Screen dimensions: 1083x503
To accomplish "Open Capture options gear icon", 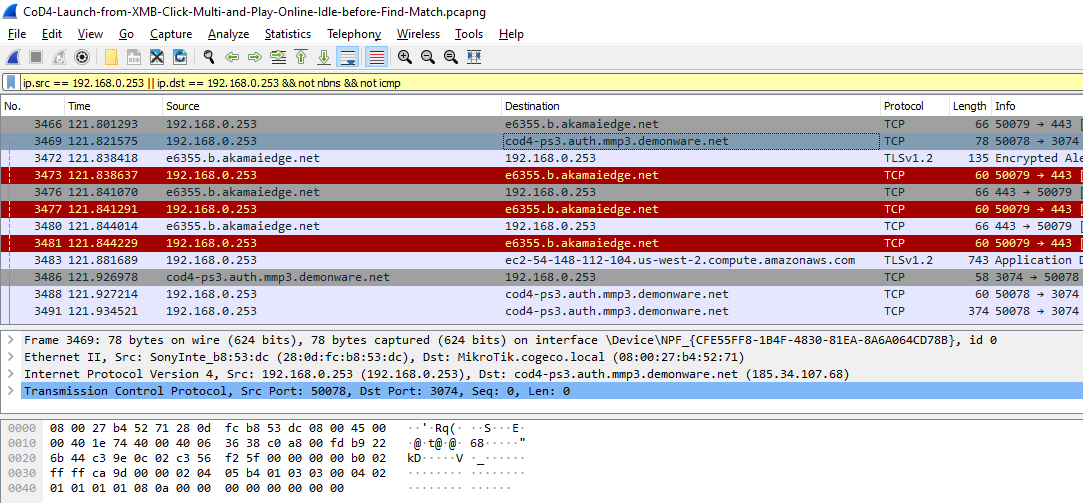I will [82, 57].
